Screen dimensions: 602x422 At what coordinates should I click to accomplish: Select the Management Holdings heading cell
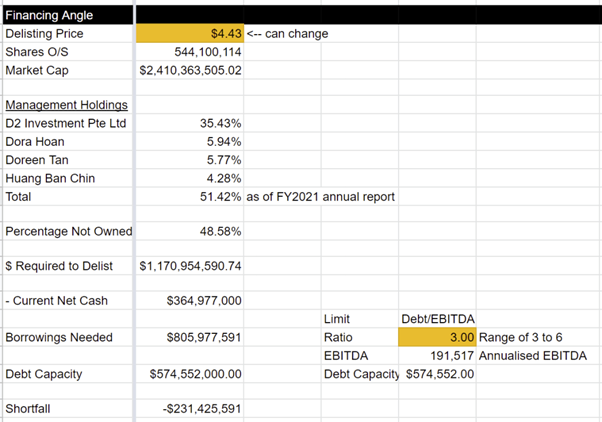[x=66, y=106]
